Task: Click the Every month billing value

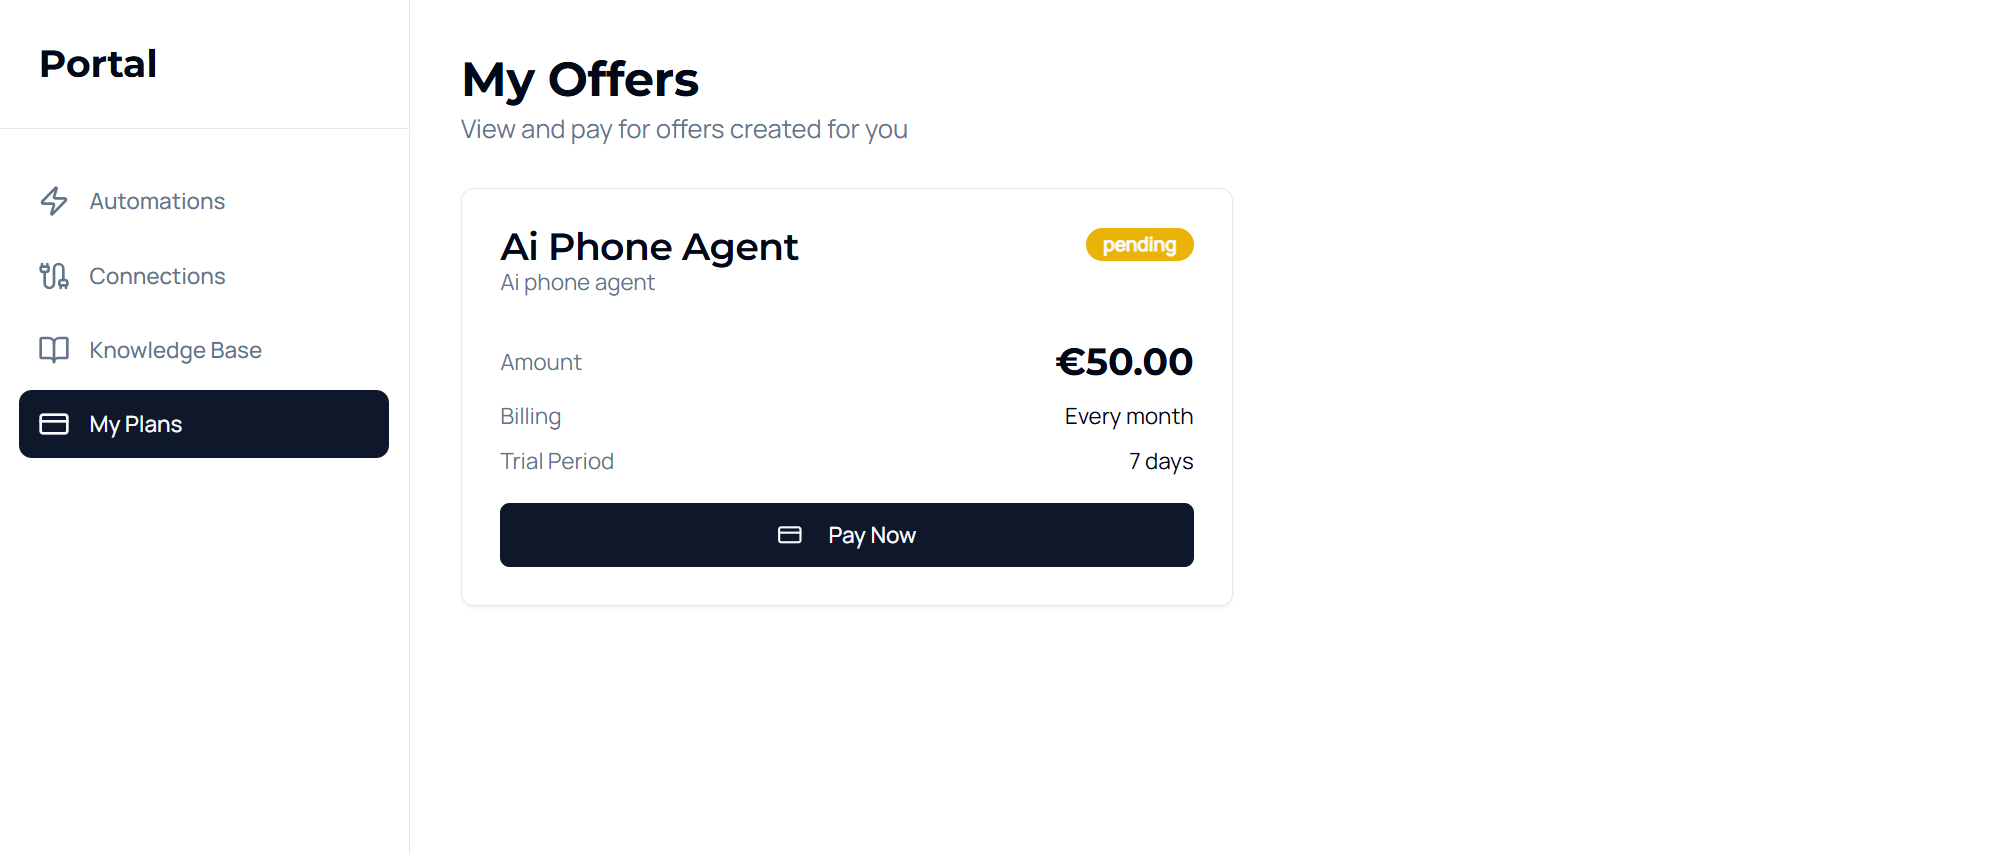Action: pos(1128,416)
